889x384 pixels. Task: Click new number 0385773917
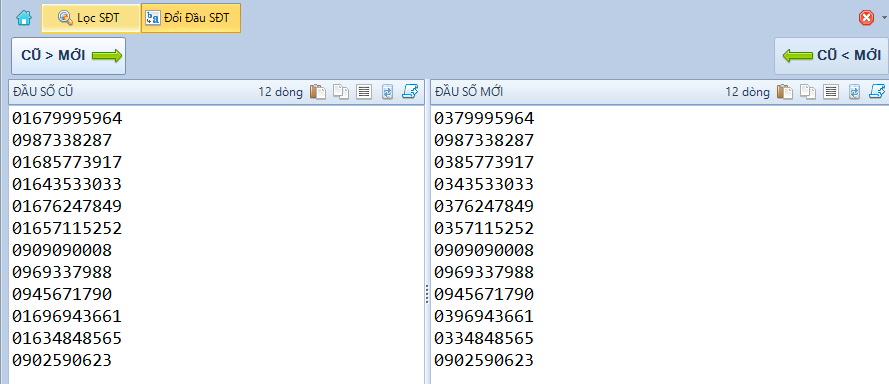[484, 163]
